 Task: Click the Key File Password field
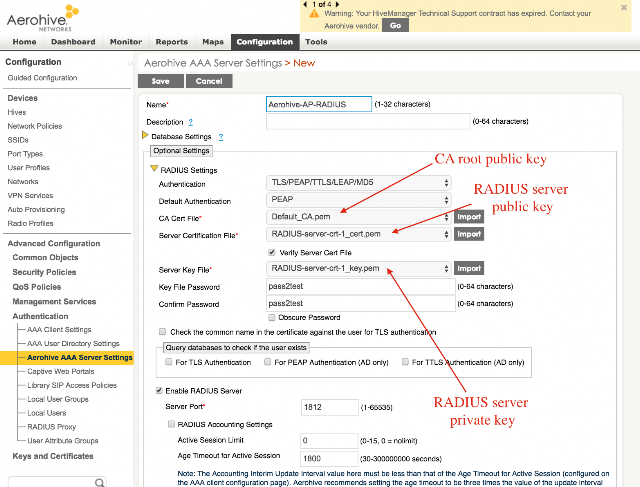(361, 287)
